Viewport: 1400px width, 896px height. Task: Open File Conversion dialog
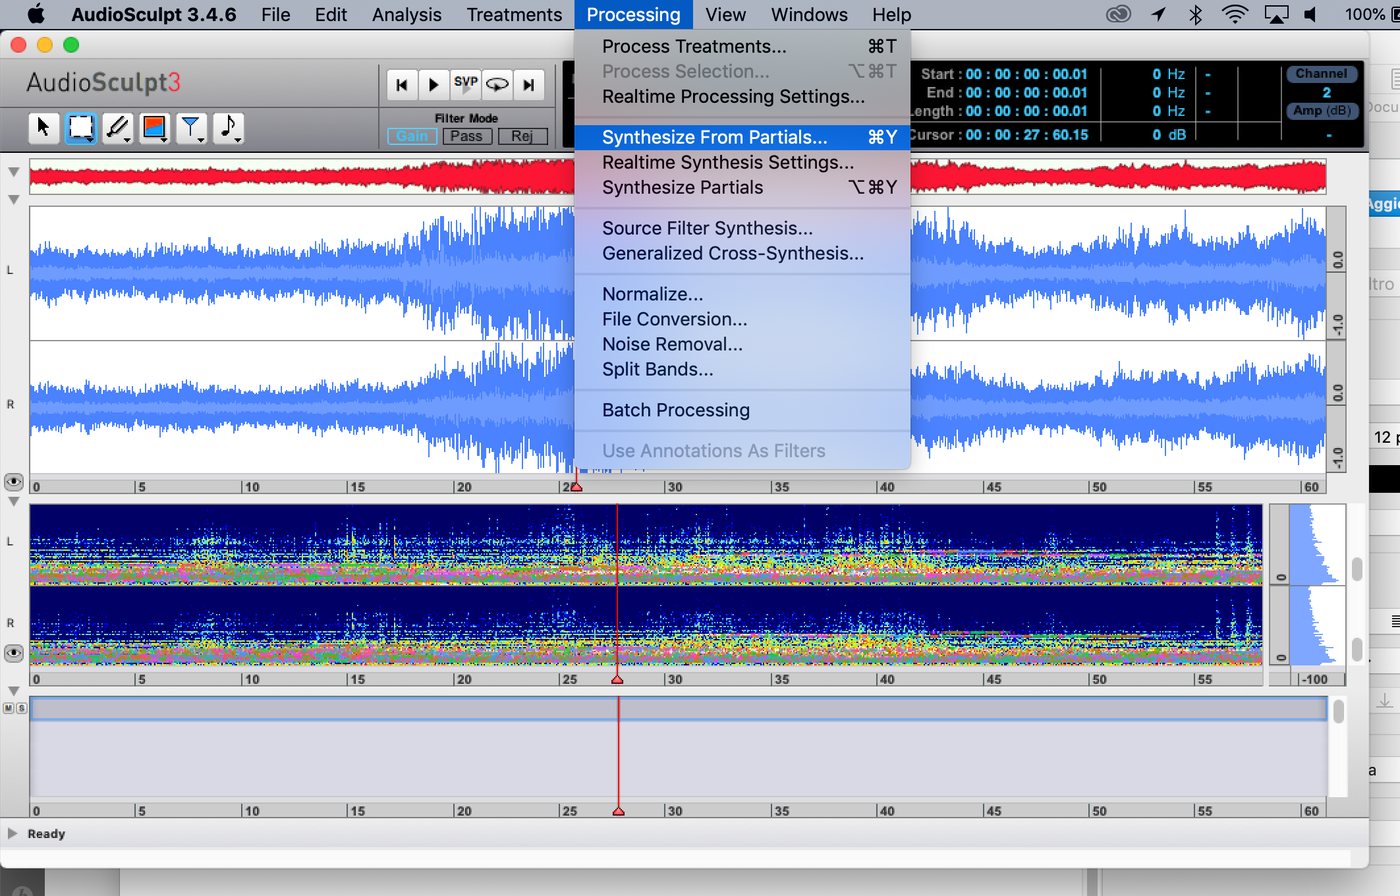pyautogui.click(x=742, y=319)
